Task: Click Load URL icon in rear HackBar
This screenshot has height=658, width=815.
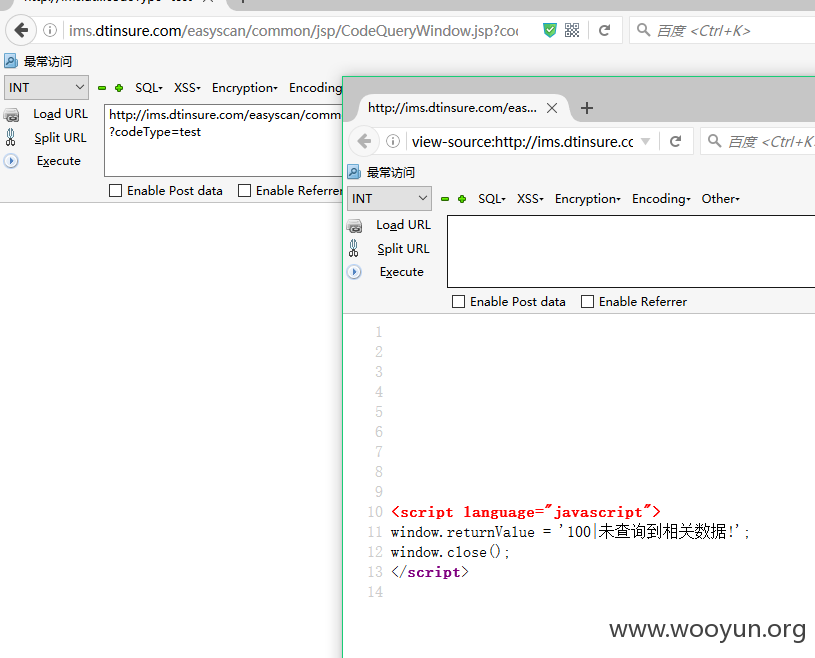Action: tap(11, 115)
